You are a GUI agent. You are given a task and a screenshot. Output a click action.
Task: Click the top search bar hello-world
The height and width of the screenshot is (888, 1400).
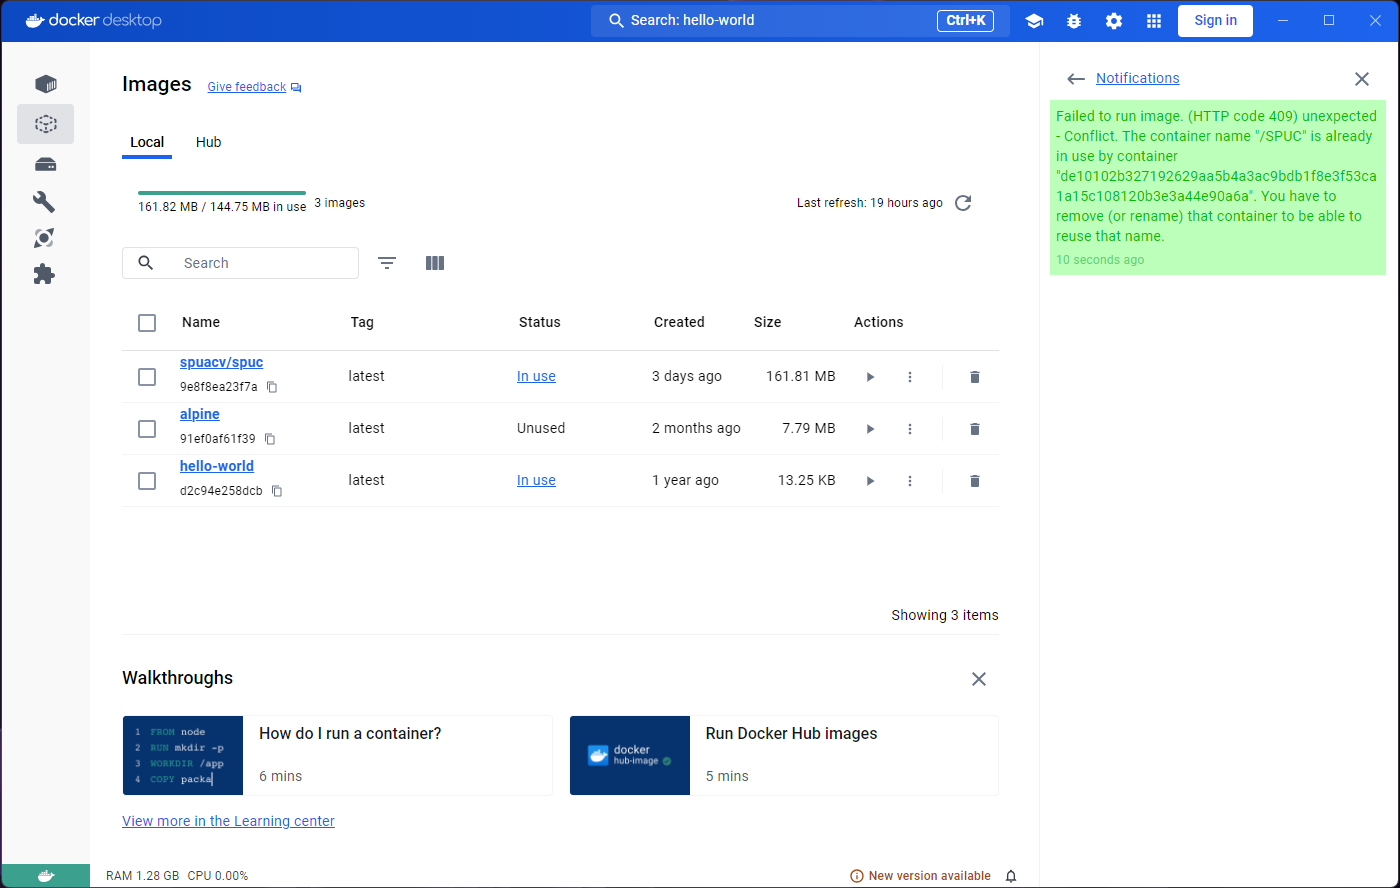point(800,20)
